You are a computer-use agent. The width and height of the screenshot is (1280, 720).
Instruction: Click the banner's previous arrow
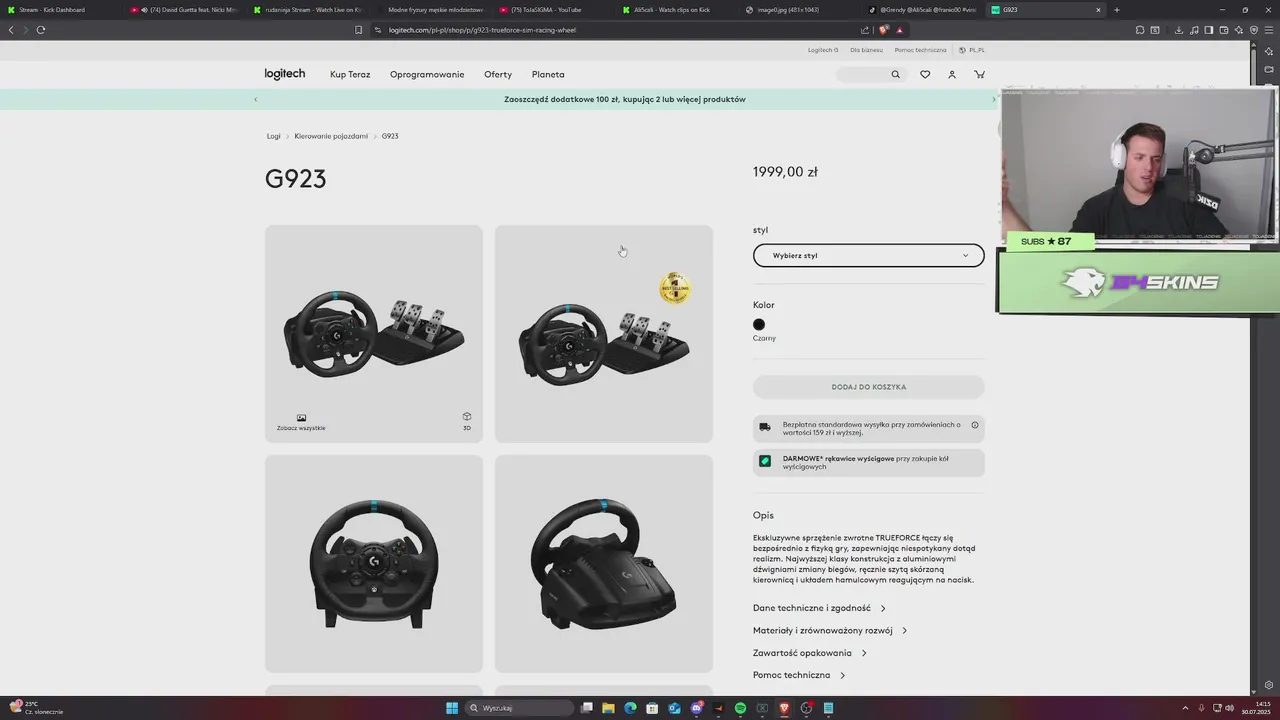click(x=255, y=99)
